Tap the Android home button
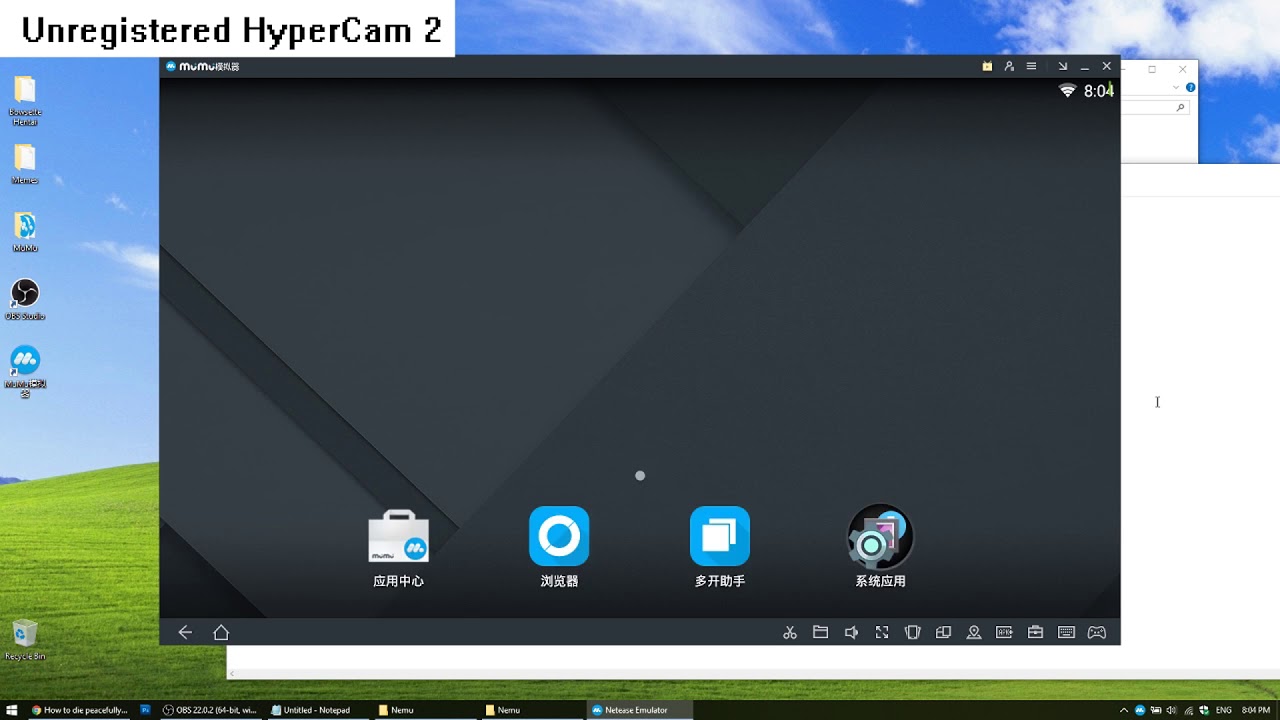 click(221, 632)
